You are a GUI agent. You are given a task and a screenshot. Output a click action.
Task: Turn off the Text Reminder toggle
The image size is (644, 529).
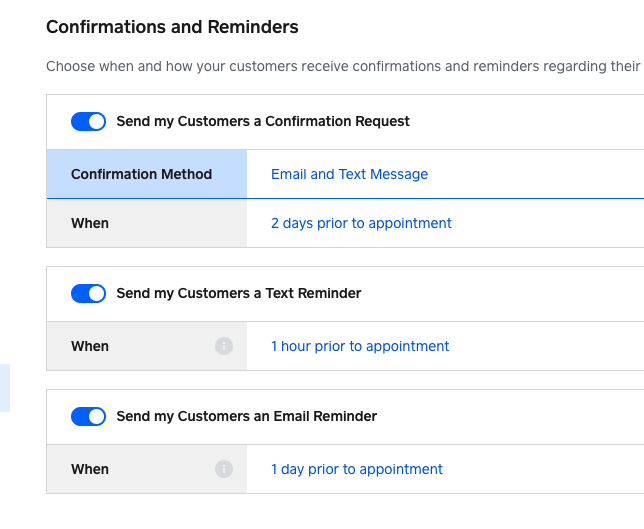(88, 293)
